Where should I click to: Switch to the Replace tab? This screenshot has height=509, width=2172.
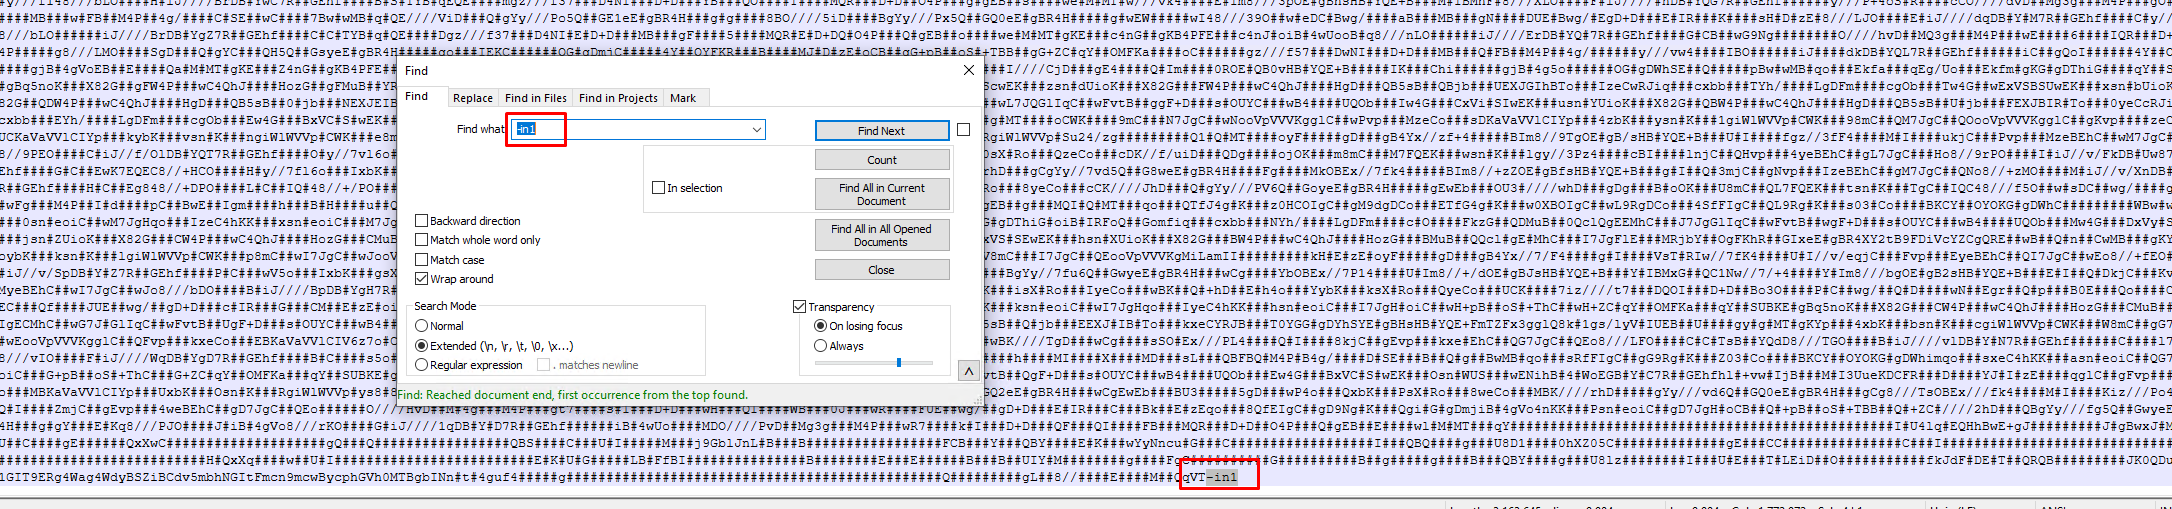tap(472, 98)
